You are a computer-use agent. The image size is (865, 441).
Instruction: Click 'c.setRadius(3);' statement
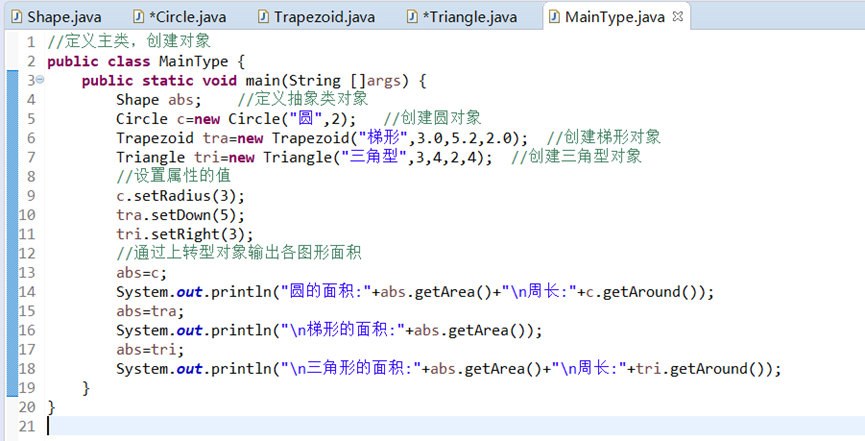coord(180,196)
